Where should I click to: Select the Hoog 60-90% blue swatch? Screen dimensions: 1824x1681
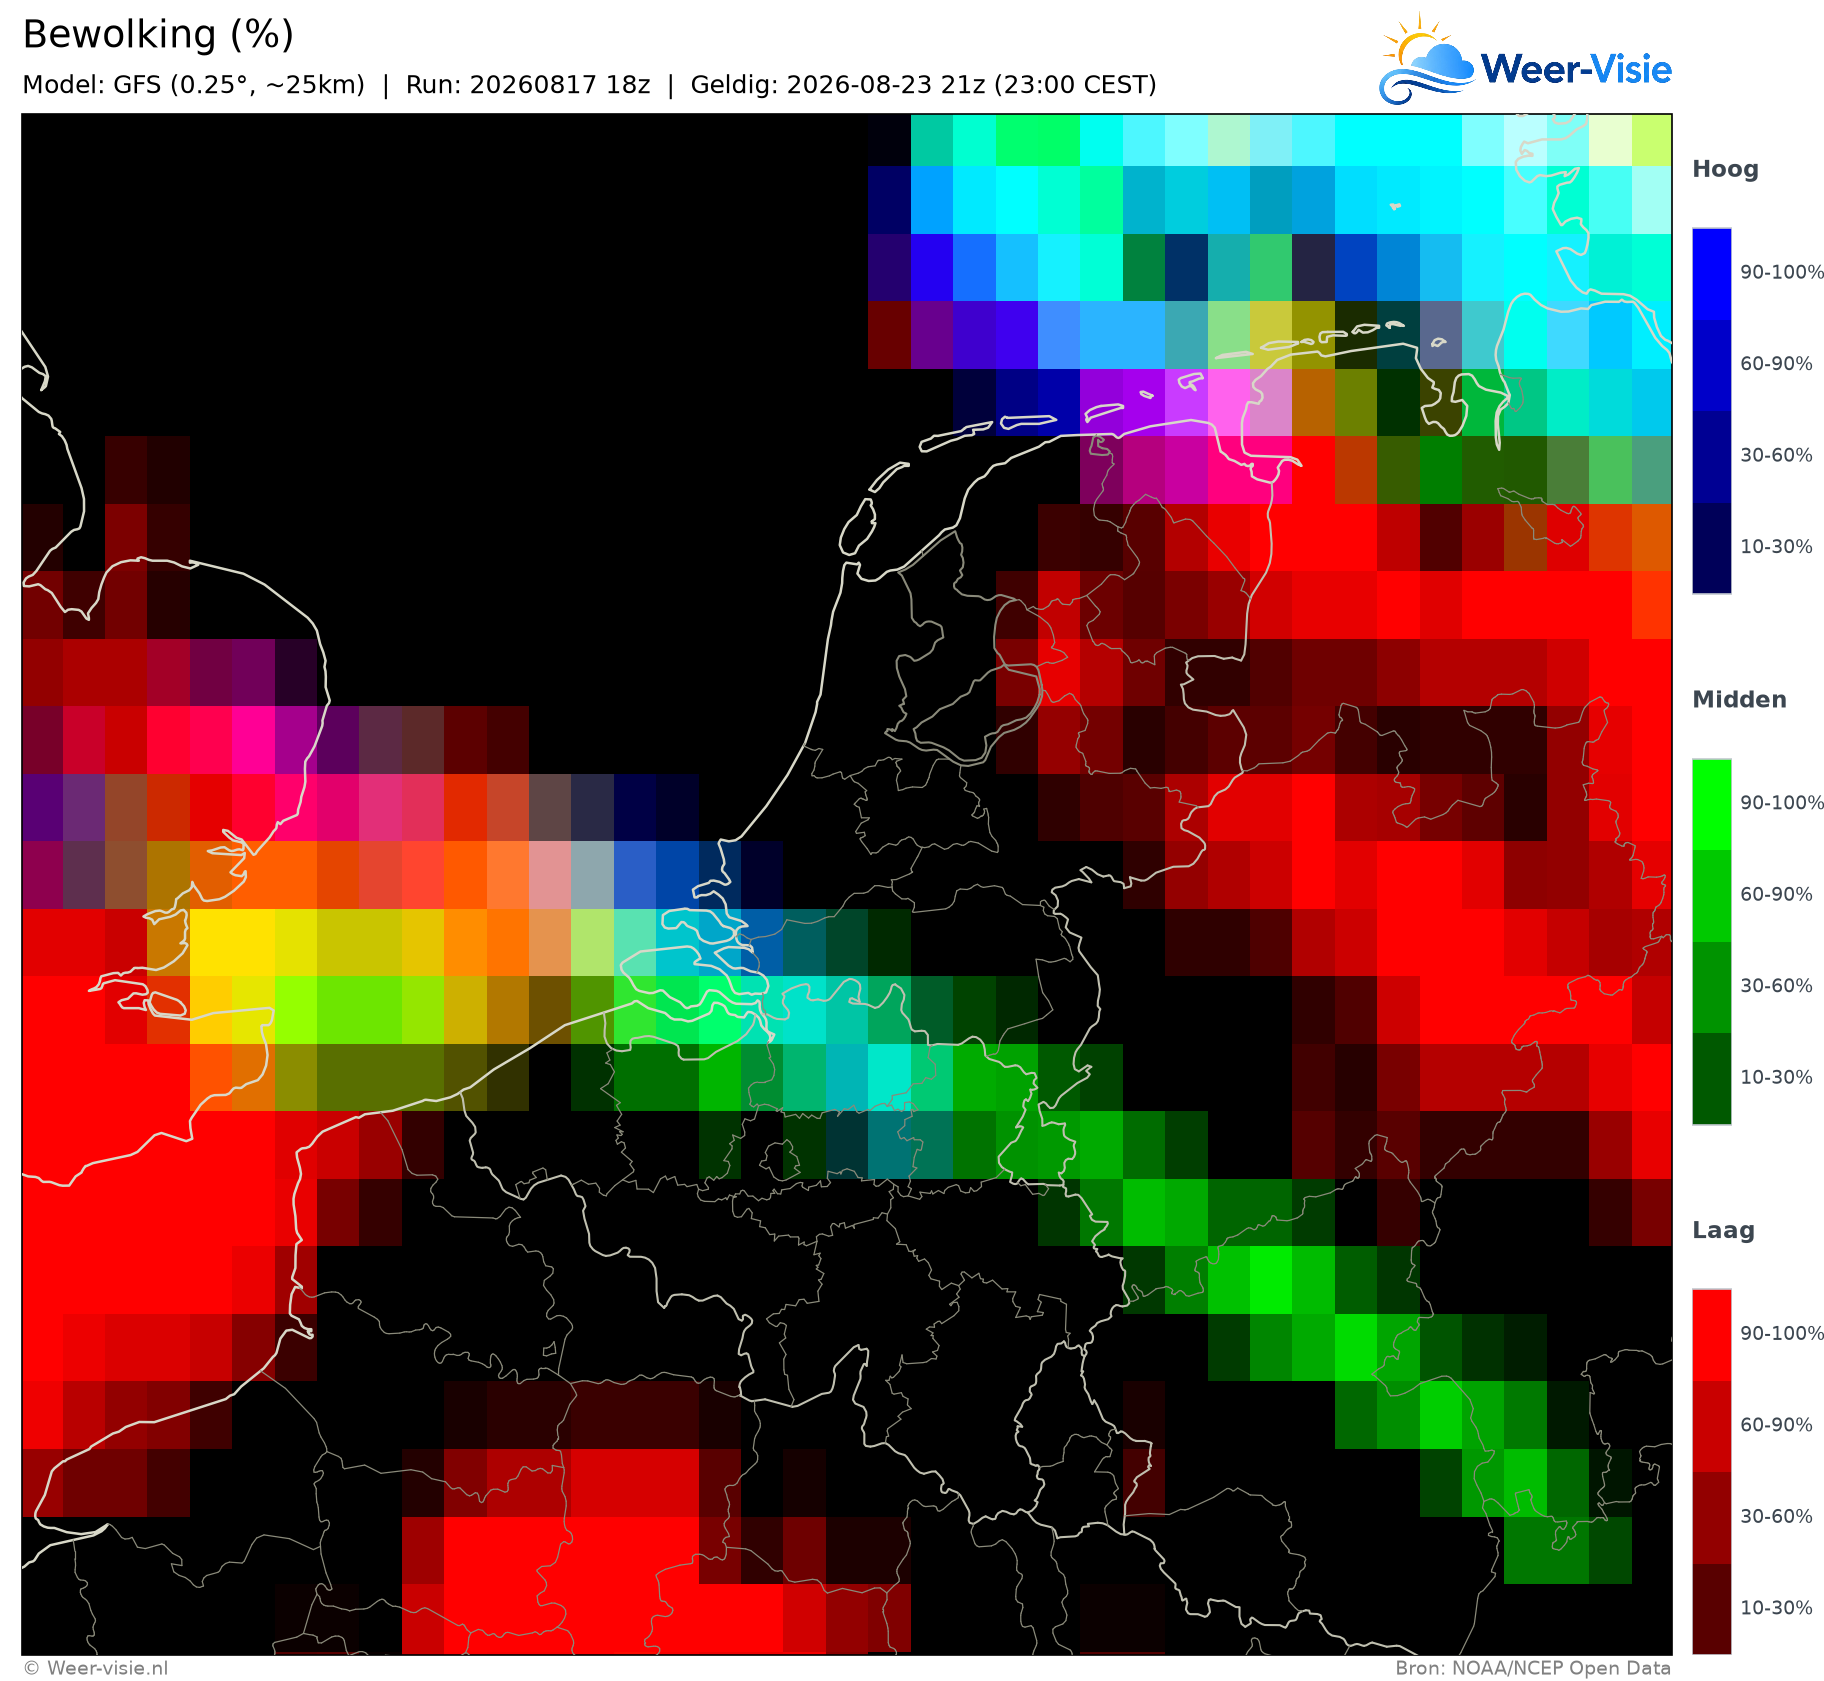point(1711,365)
